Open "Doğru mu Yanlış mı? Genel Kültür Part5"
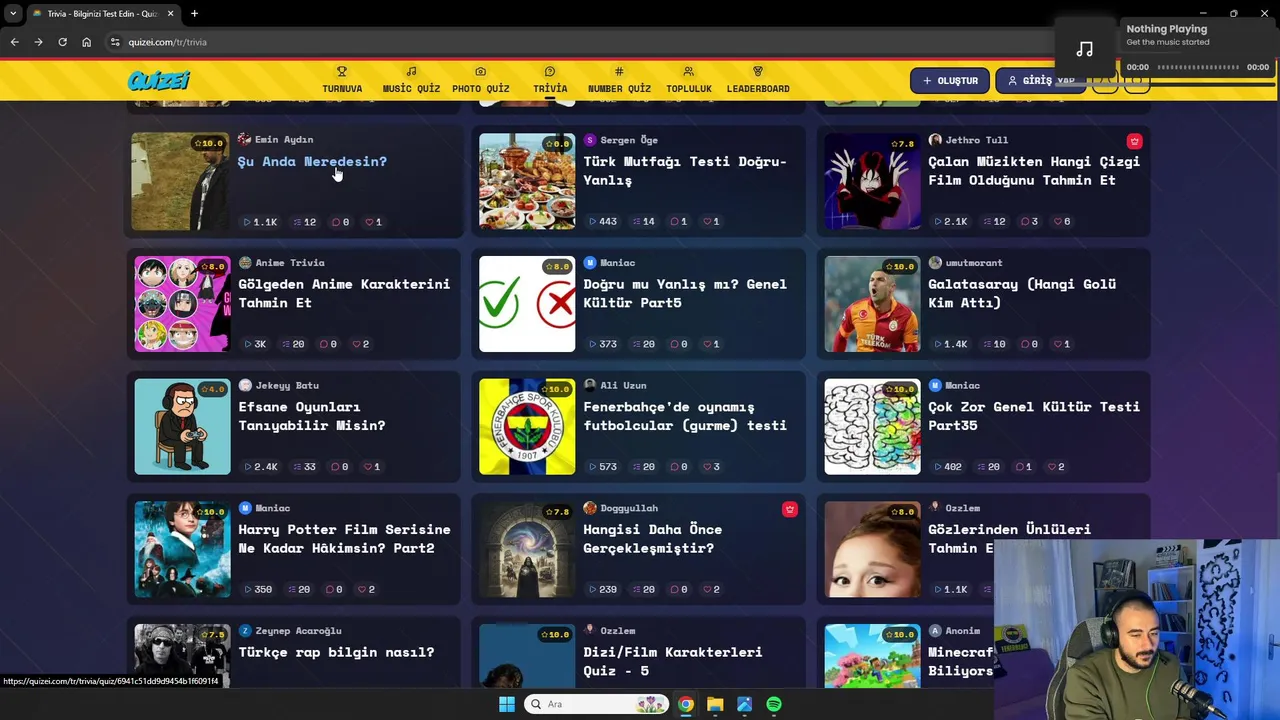Screen dimensions: 1280x720 [685, 293]
